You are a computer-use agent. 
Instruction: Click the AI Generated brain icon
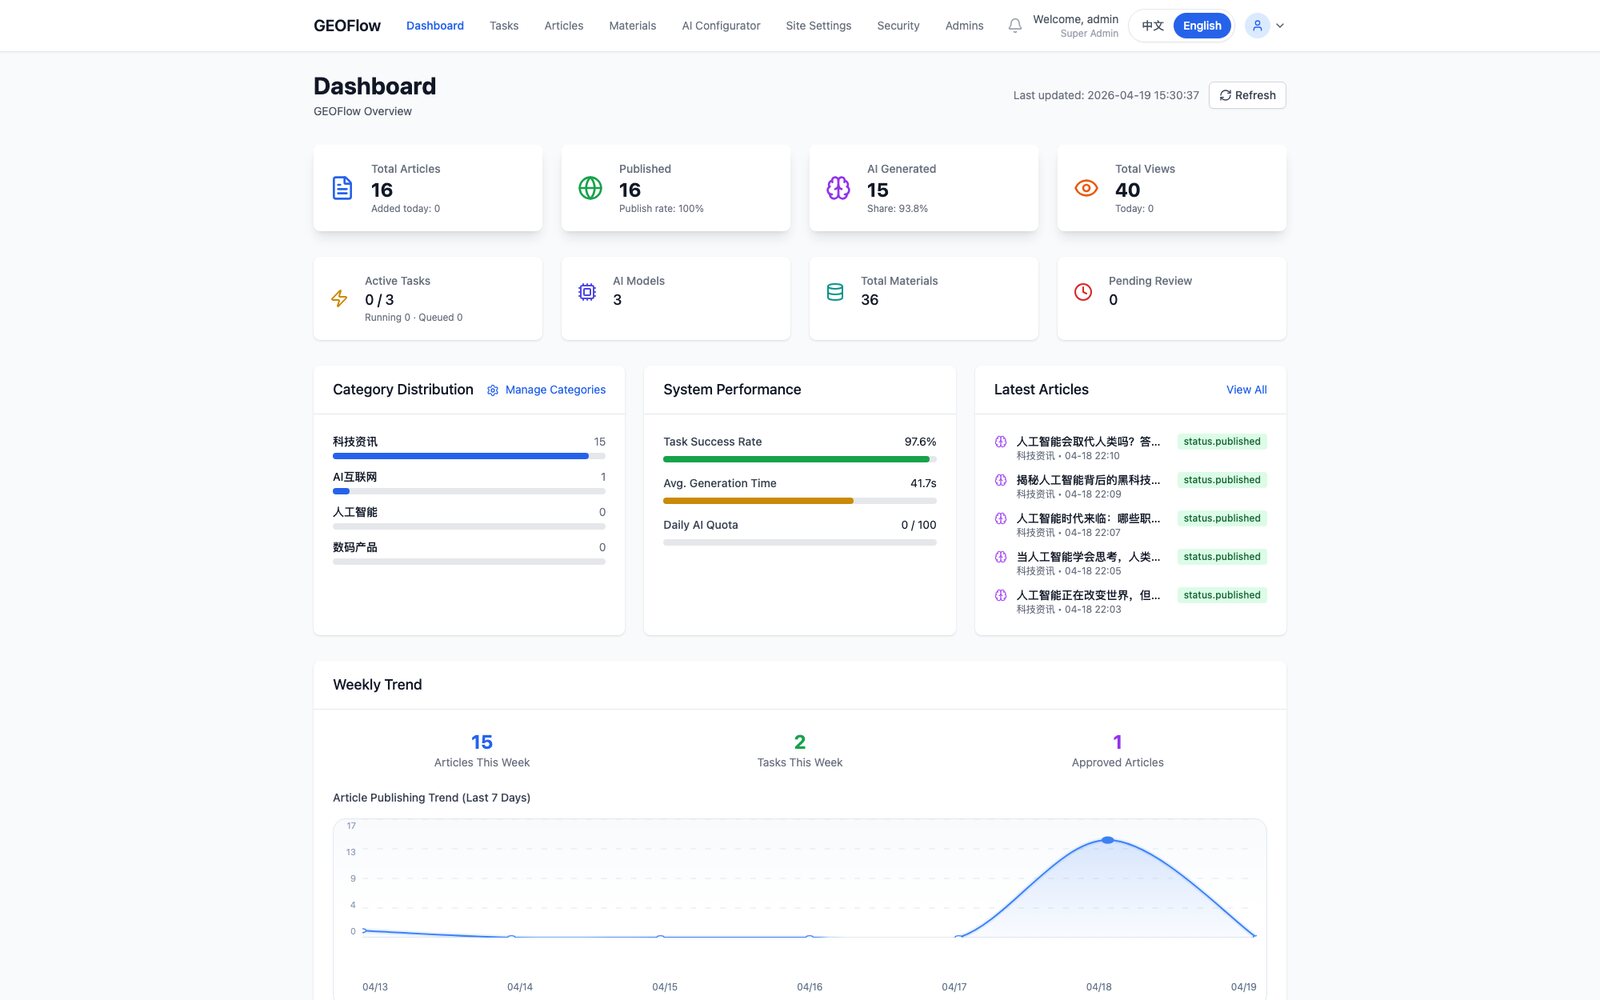838,188
